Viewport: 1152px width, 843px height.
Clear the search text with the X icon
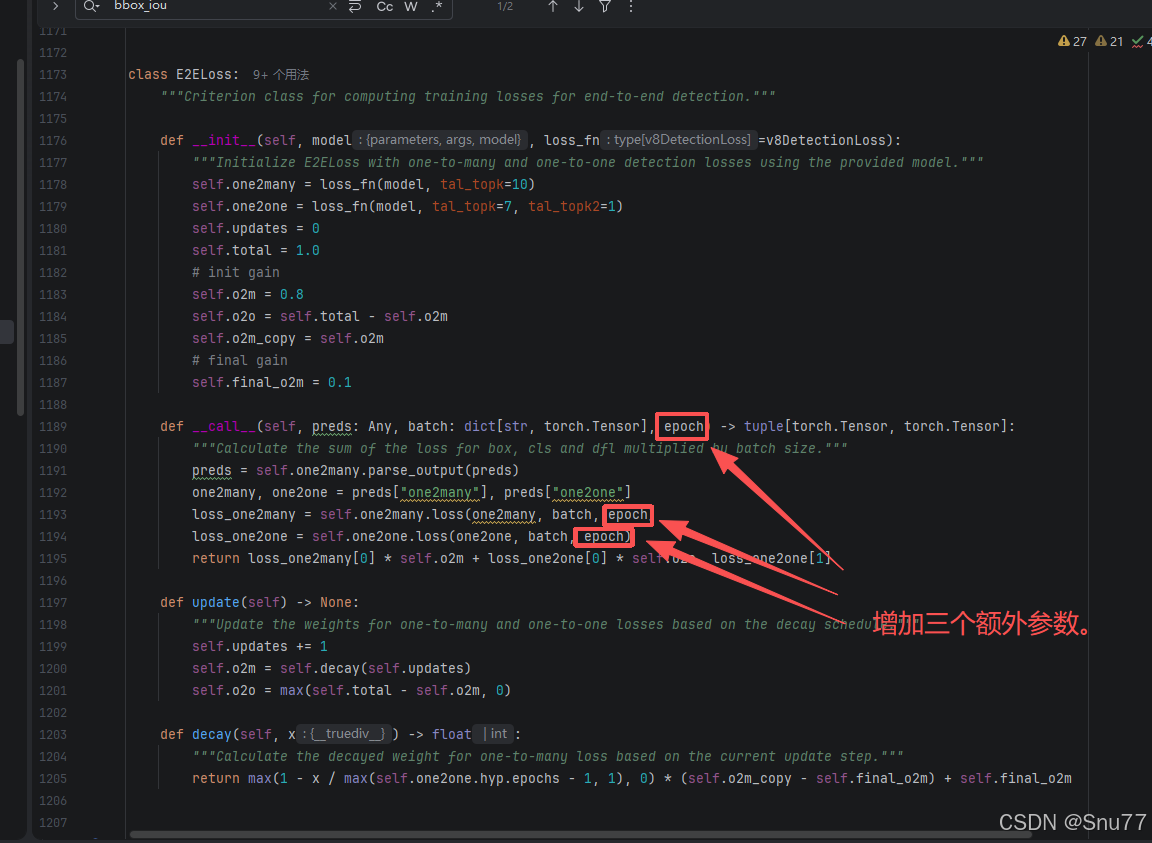pyautogui.click(x=333, y=6)
